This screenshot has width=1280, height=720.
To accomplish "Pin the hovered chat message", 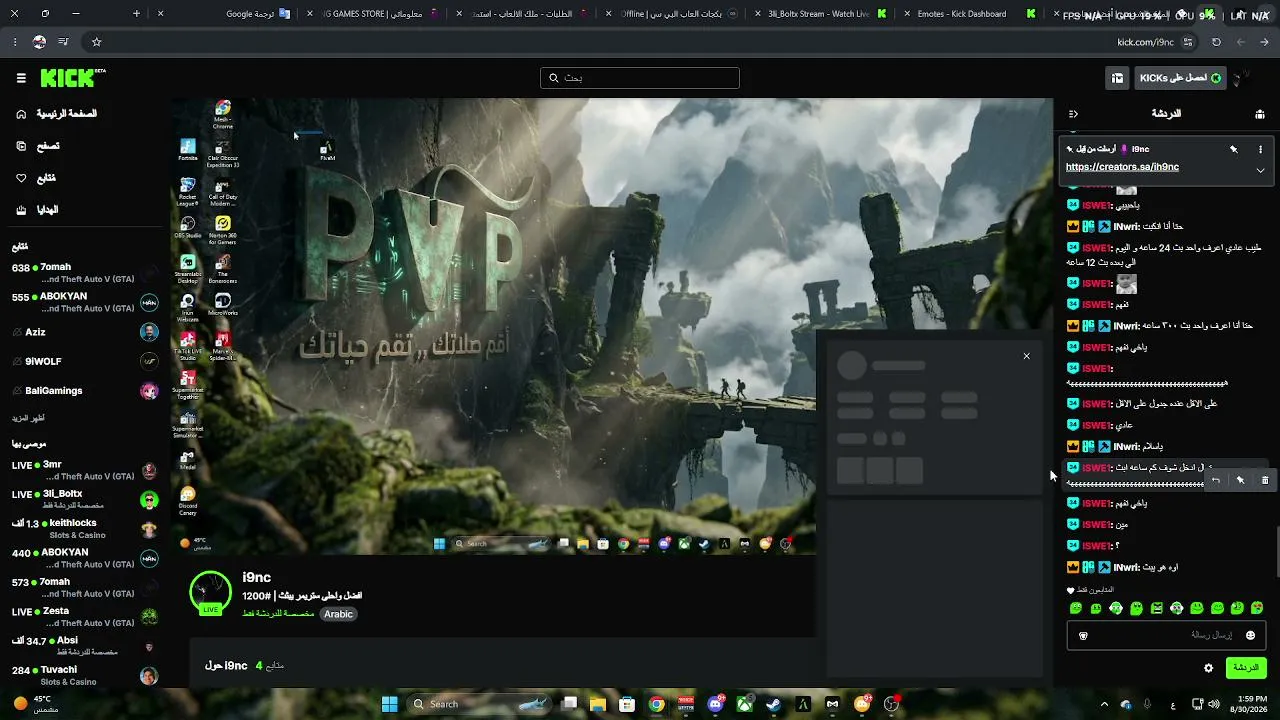I will click(x=1240, y=480).
